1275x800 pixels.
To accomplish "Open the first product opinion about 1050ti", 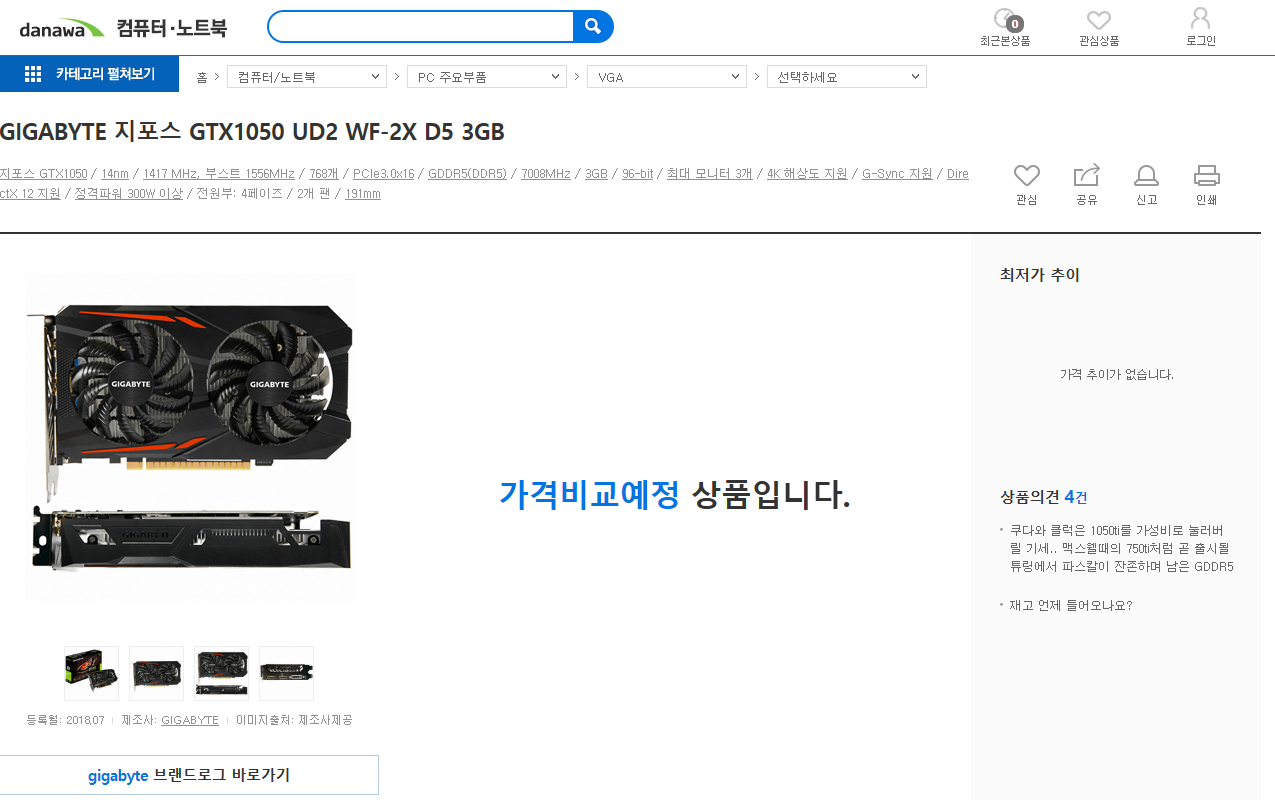I will click(x=1121, y=548).
